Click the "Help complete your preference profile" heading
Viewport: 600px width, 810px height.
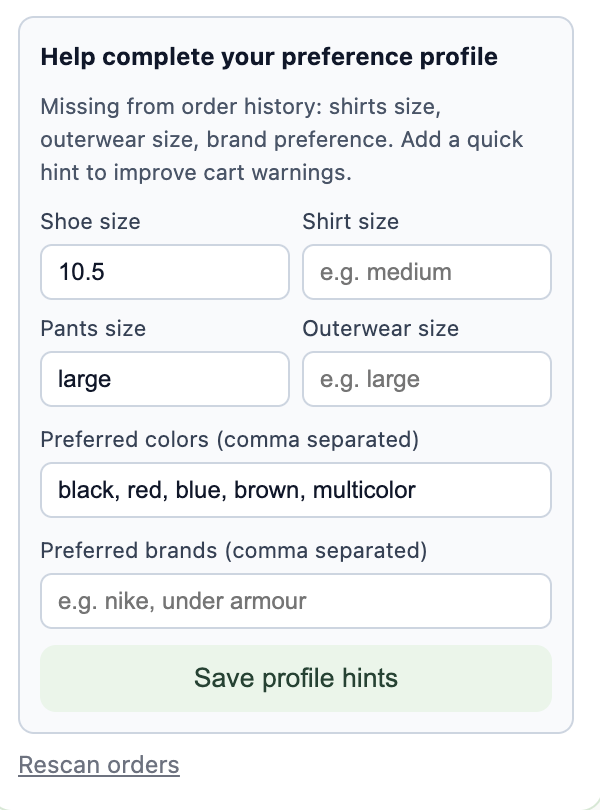(269, 56)
